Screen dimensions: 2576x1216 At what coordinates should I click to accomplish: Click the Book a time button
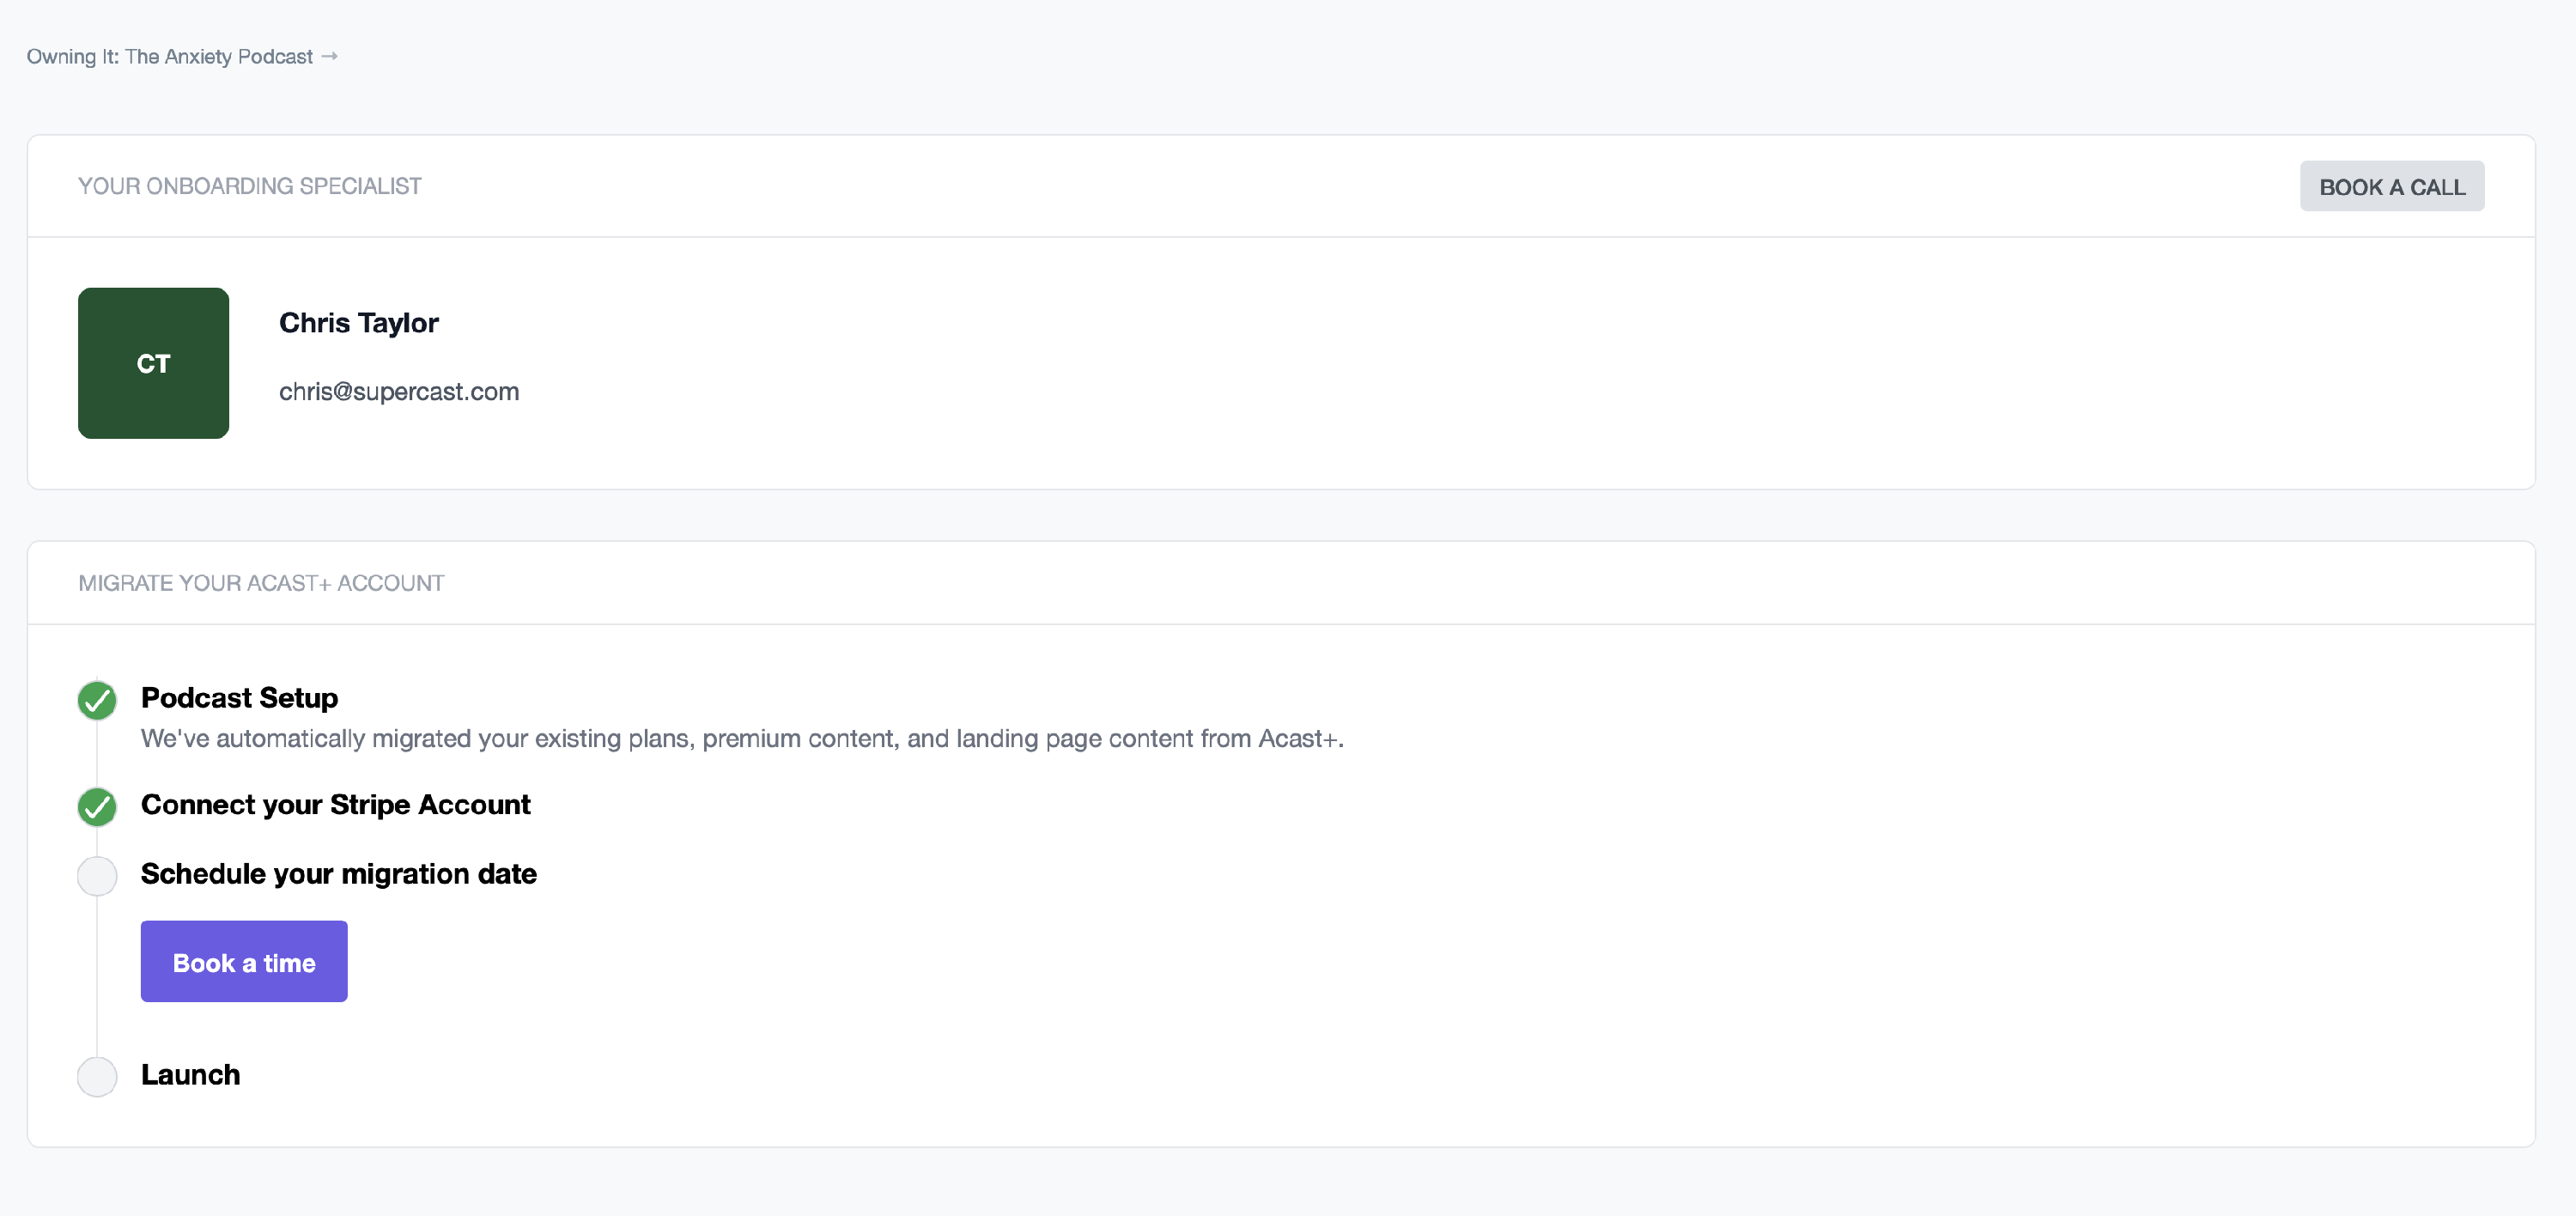[244, 961]
